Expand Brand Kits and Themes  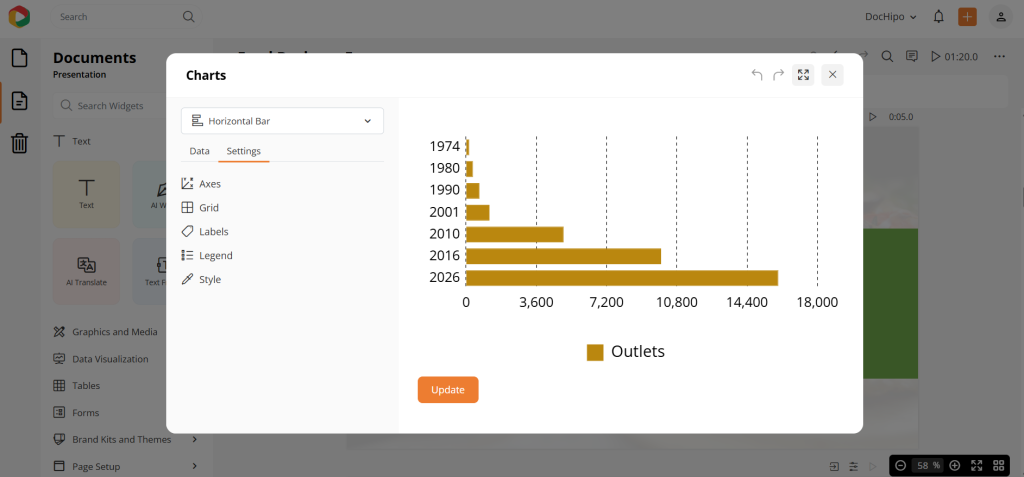125,439
